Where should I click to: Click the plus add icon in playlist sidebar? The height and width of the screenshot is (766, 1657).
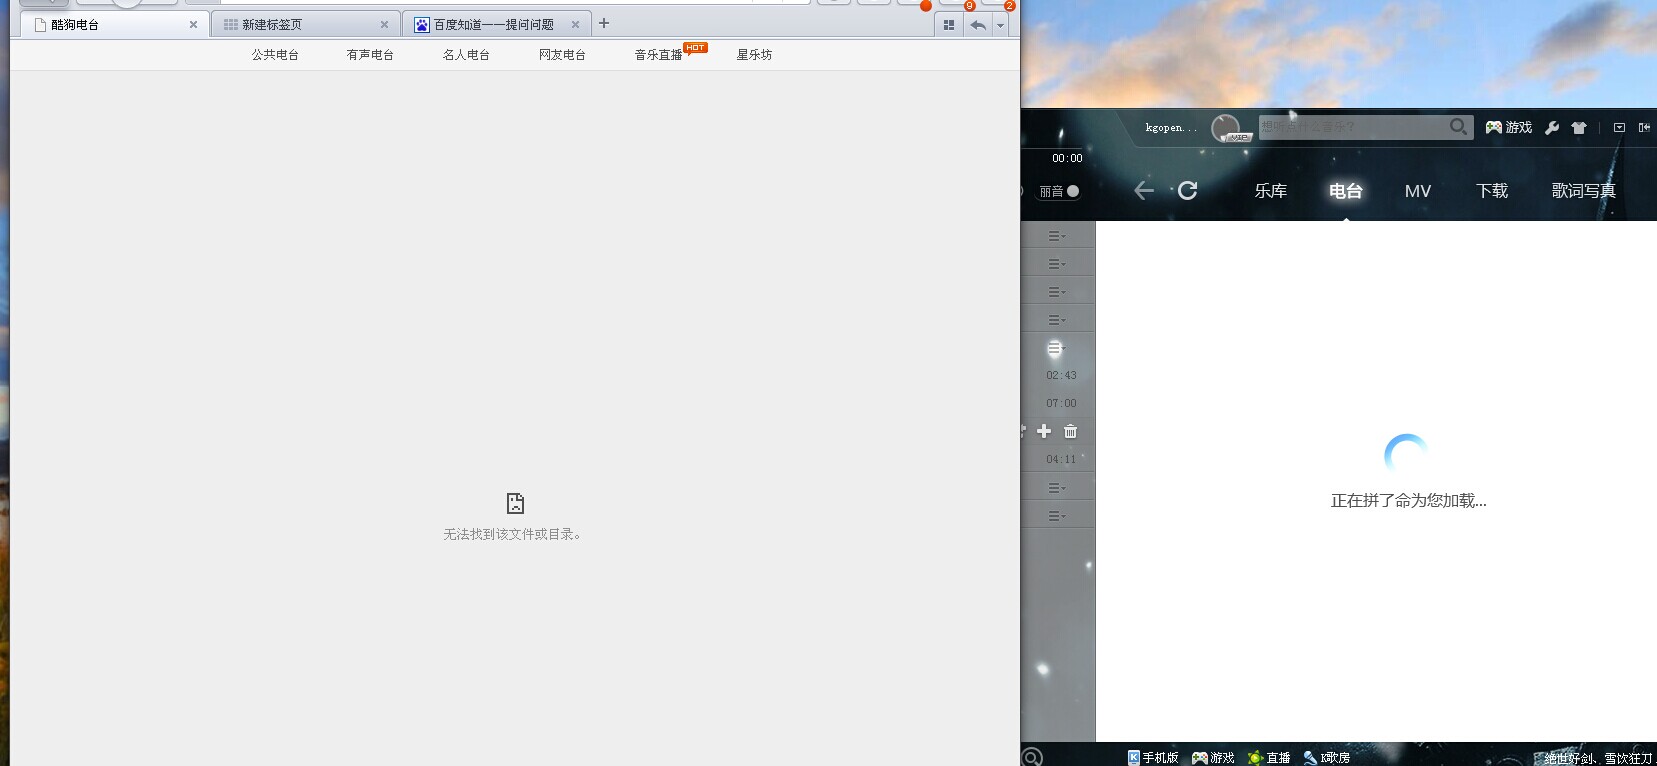point(1044,431)
